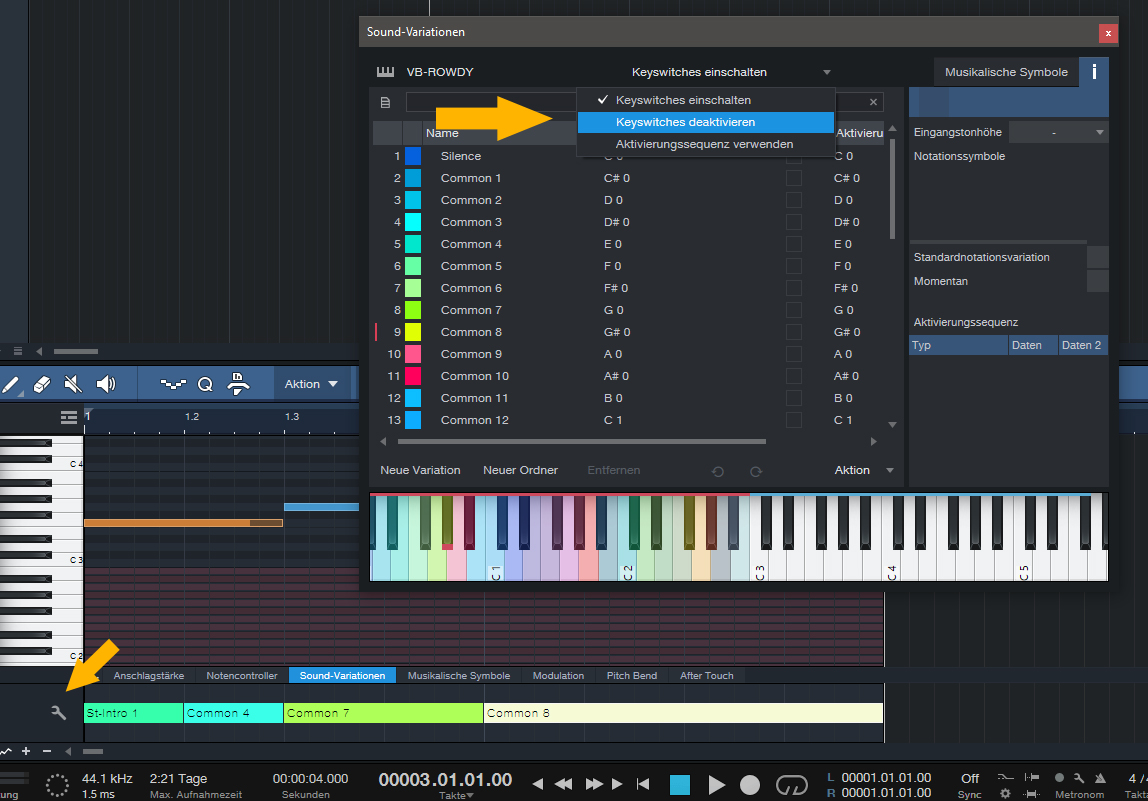Click the wrench icon beside the variations lane

58,713
